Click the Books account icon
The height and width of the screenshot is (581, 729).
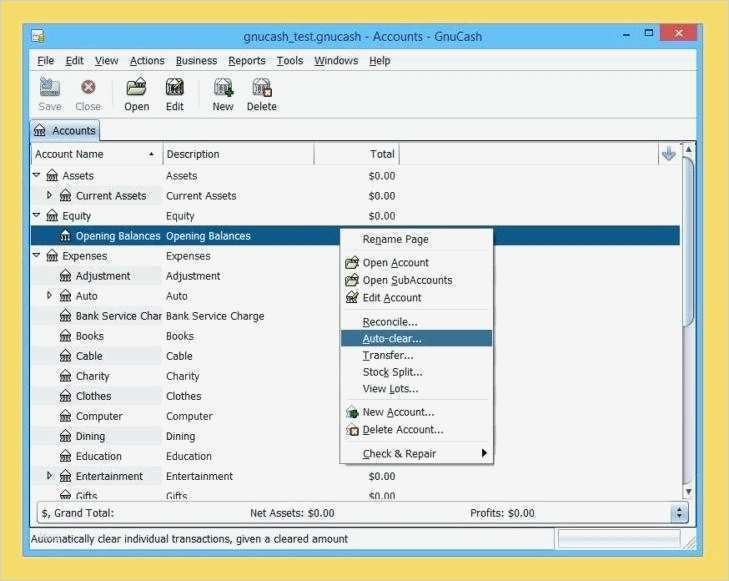click(66, 336)
